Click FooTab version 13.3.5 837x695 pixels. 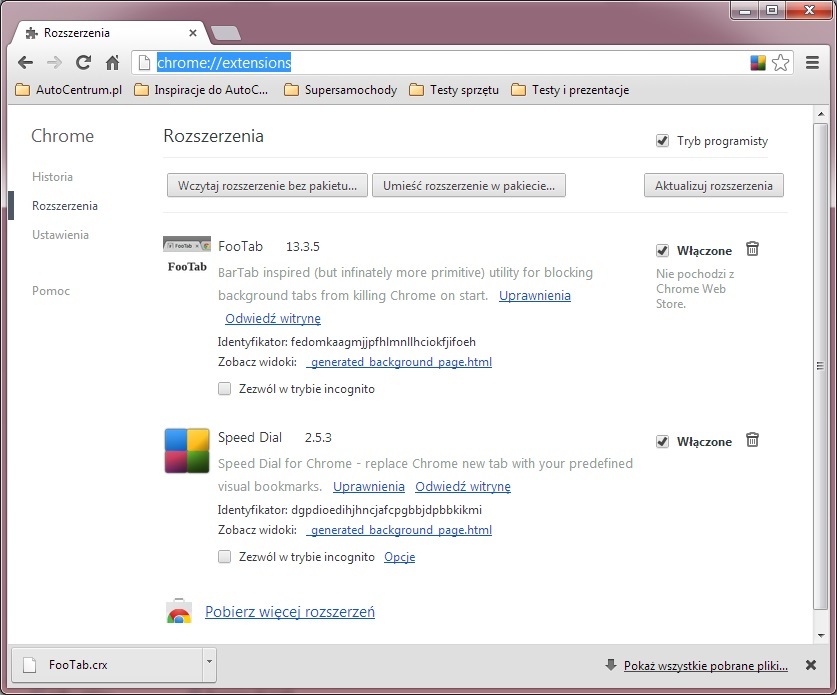(303, 247)
